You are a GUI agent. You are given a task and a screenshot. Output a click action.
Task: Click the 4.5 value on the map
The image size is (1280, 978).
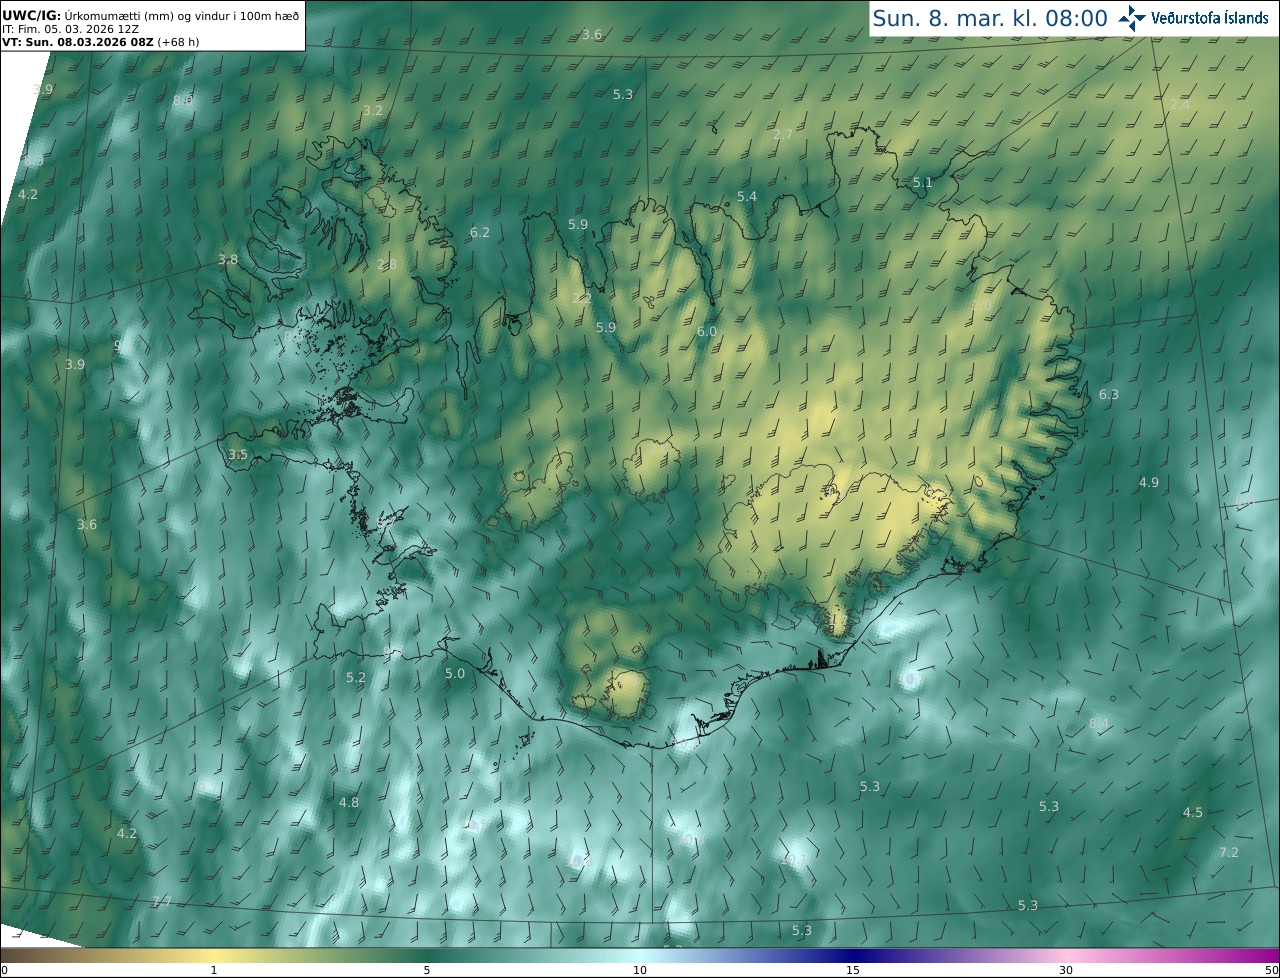coord(1193,813)
